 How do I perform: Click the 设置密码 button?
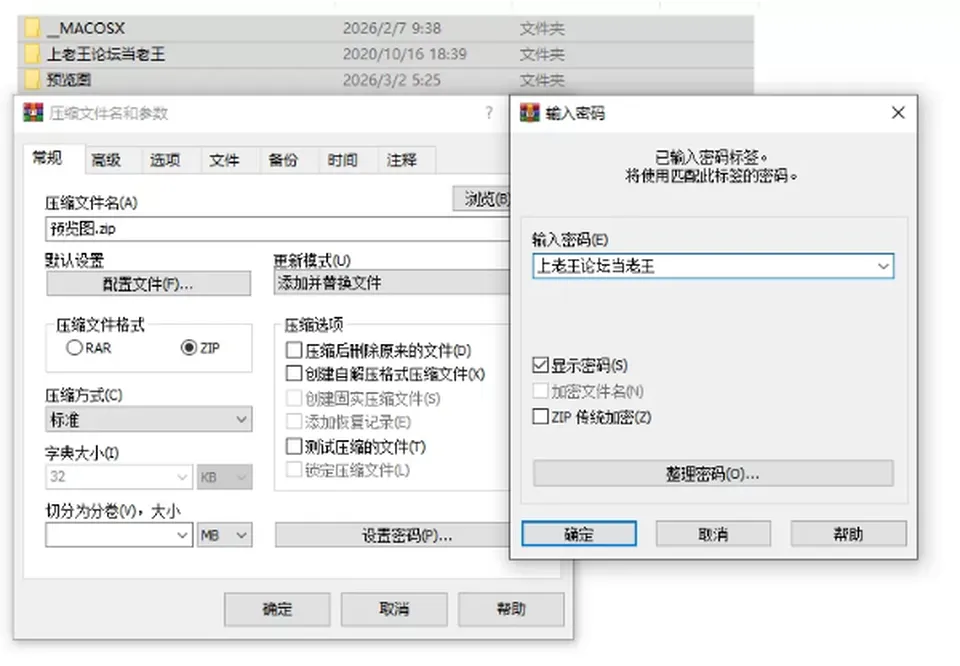[x=394, y=536]
